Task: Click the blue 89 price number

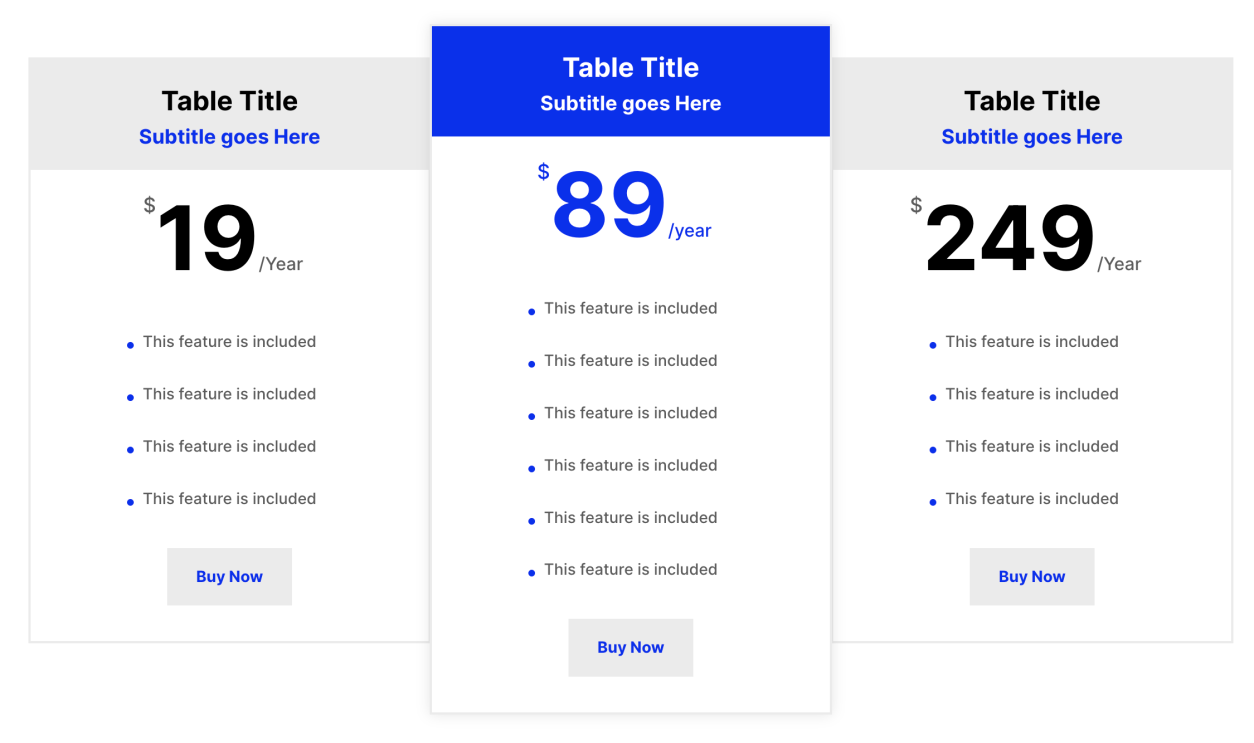Action: click(608, 205)
